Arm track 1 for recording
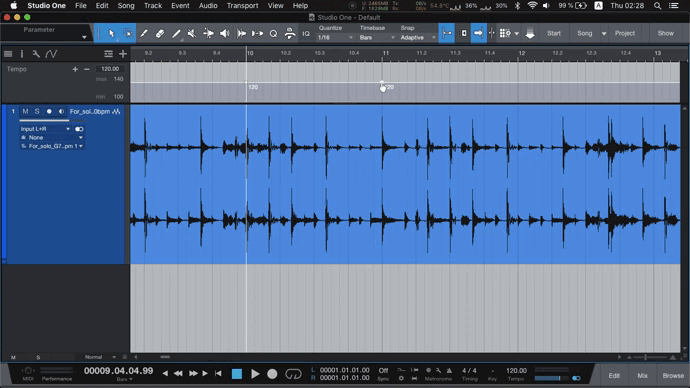The height and width of the screenshot is (388, 690). (x=49, y=111)
